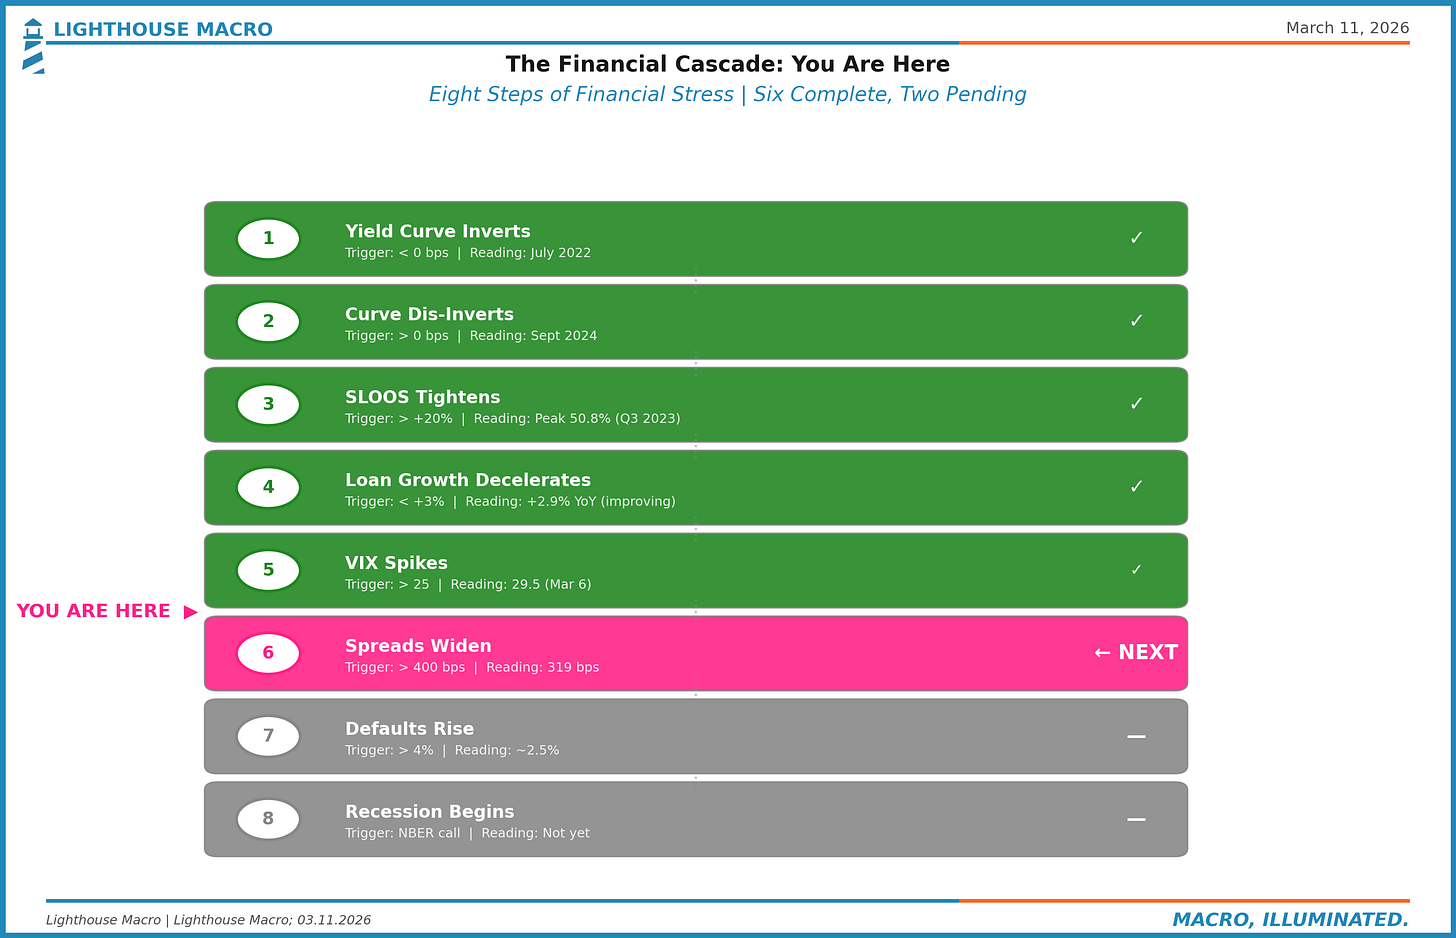Screen dimensions: 1456x938
Task: Click the dash on Recession Begins row
Action: 1136,819
